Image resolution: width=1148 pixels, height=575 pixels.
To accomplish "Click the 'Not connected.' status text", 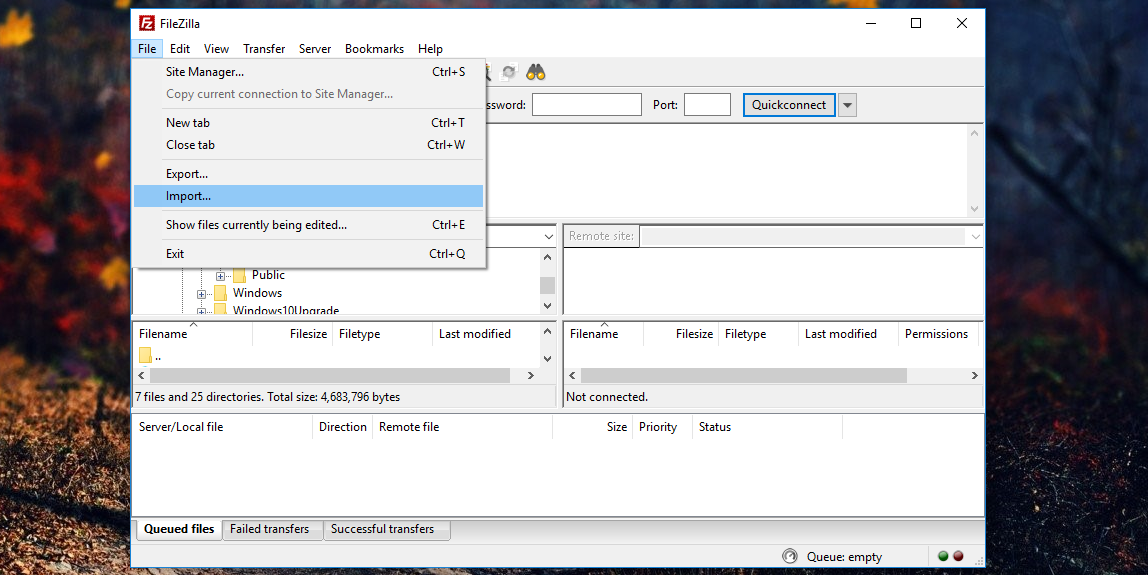I will pos(607,397).
